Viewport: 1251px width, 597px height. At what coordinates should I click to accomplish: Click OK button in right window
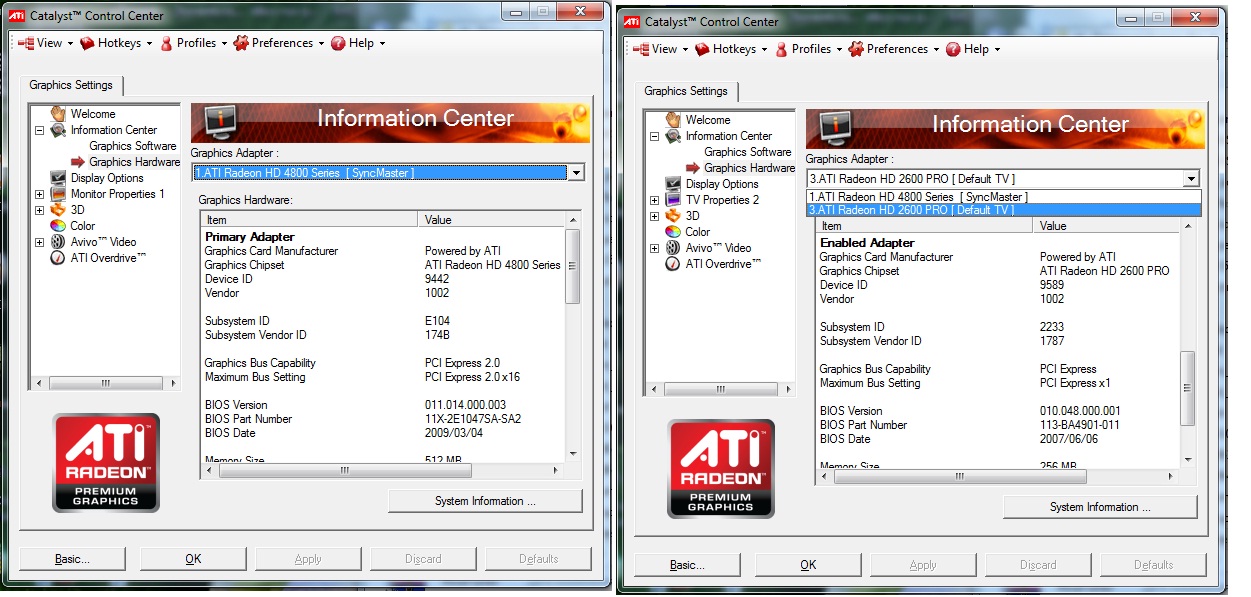(x=808, y=565)
